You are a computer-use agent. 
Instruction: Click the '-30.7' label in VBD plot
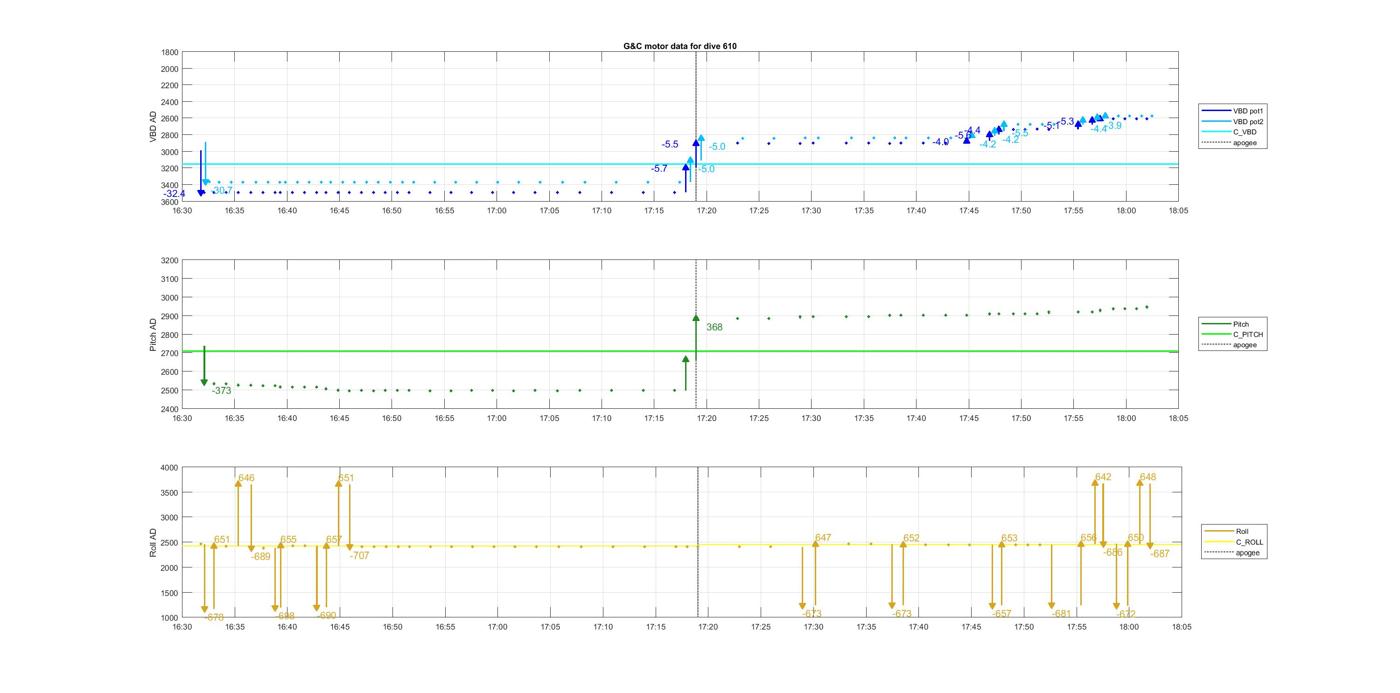pyautogui.click(x=221, y=190)
